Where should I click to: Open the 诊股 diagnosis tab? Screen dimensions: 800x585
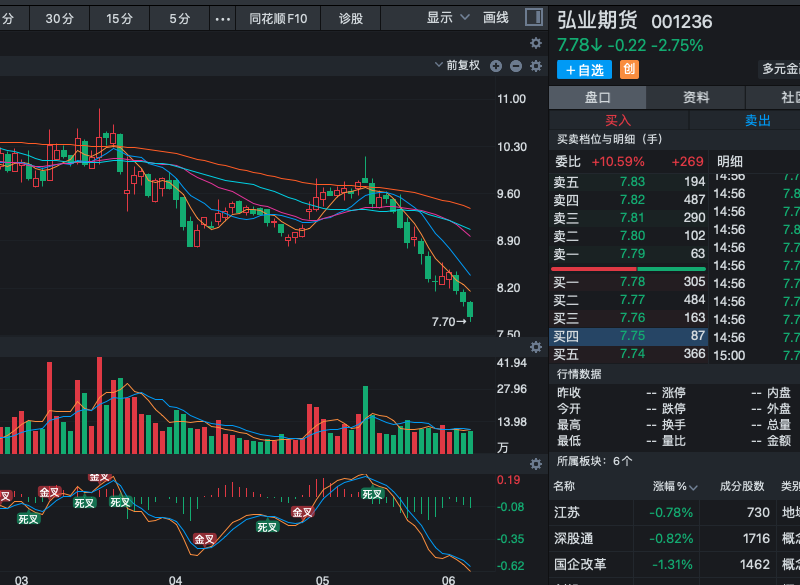tap(351, 19)
